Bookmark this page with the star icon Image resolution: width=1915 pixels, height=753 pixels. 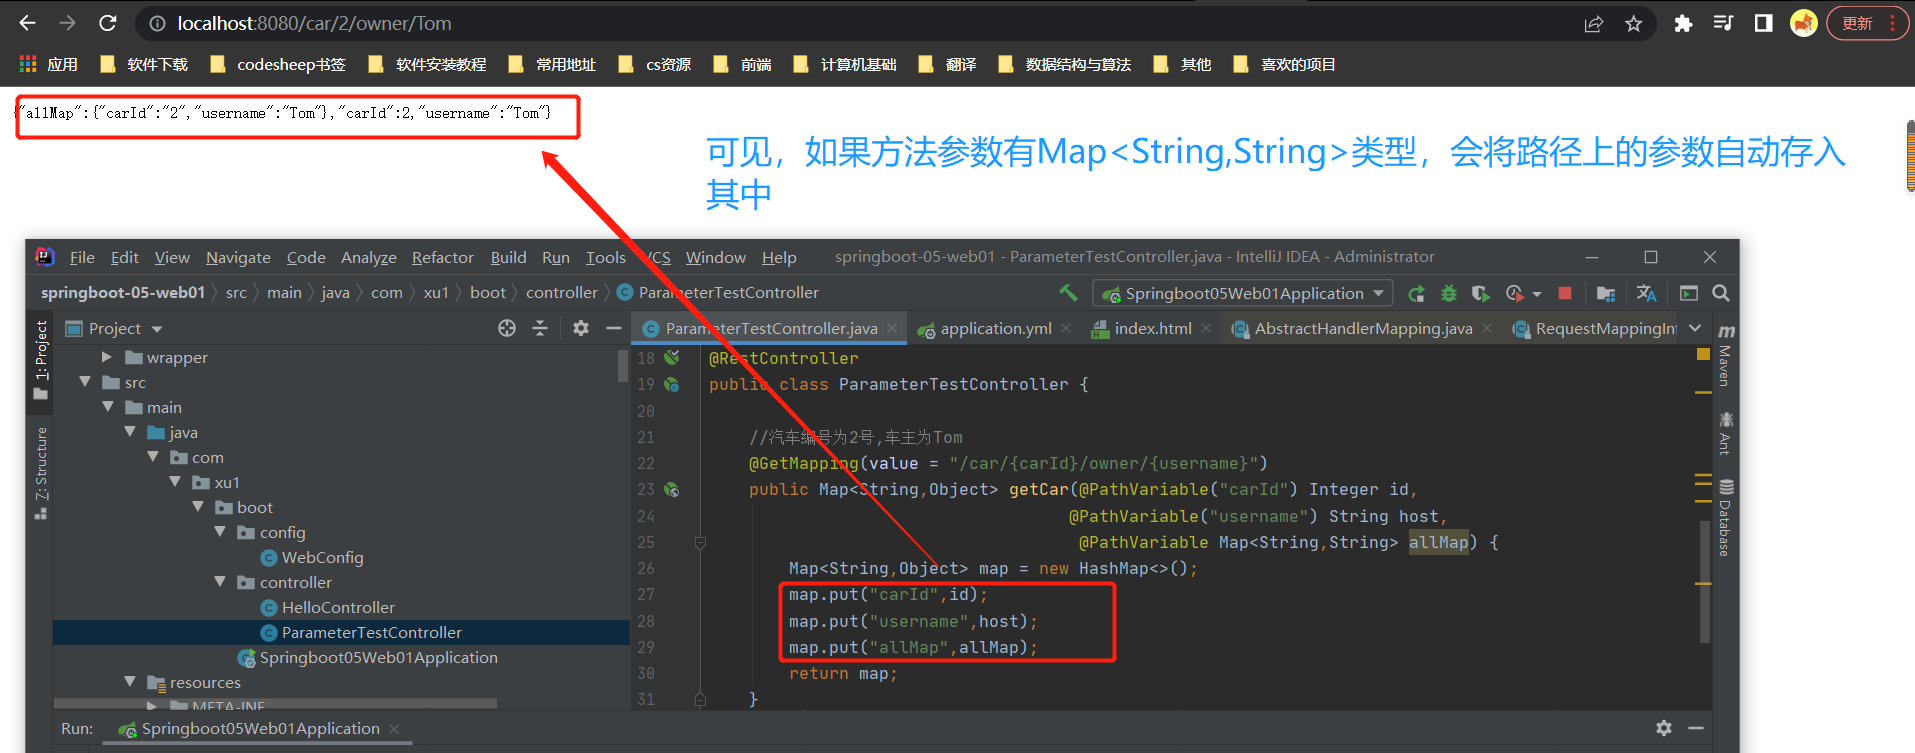1633,23
